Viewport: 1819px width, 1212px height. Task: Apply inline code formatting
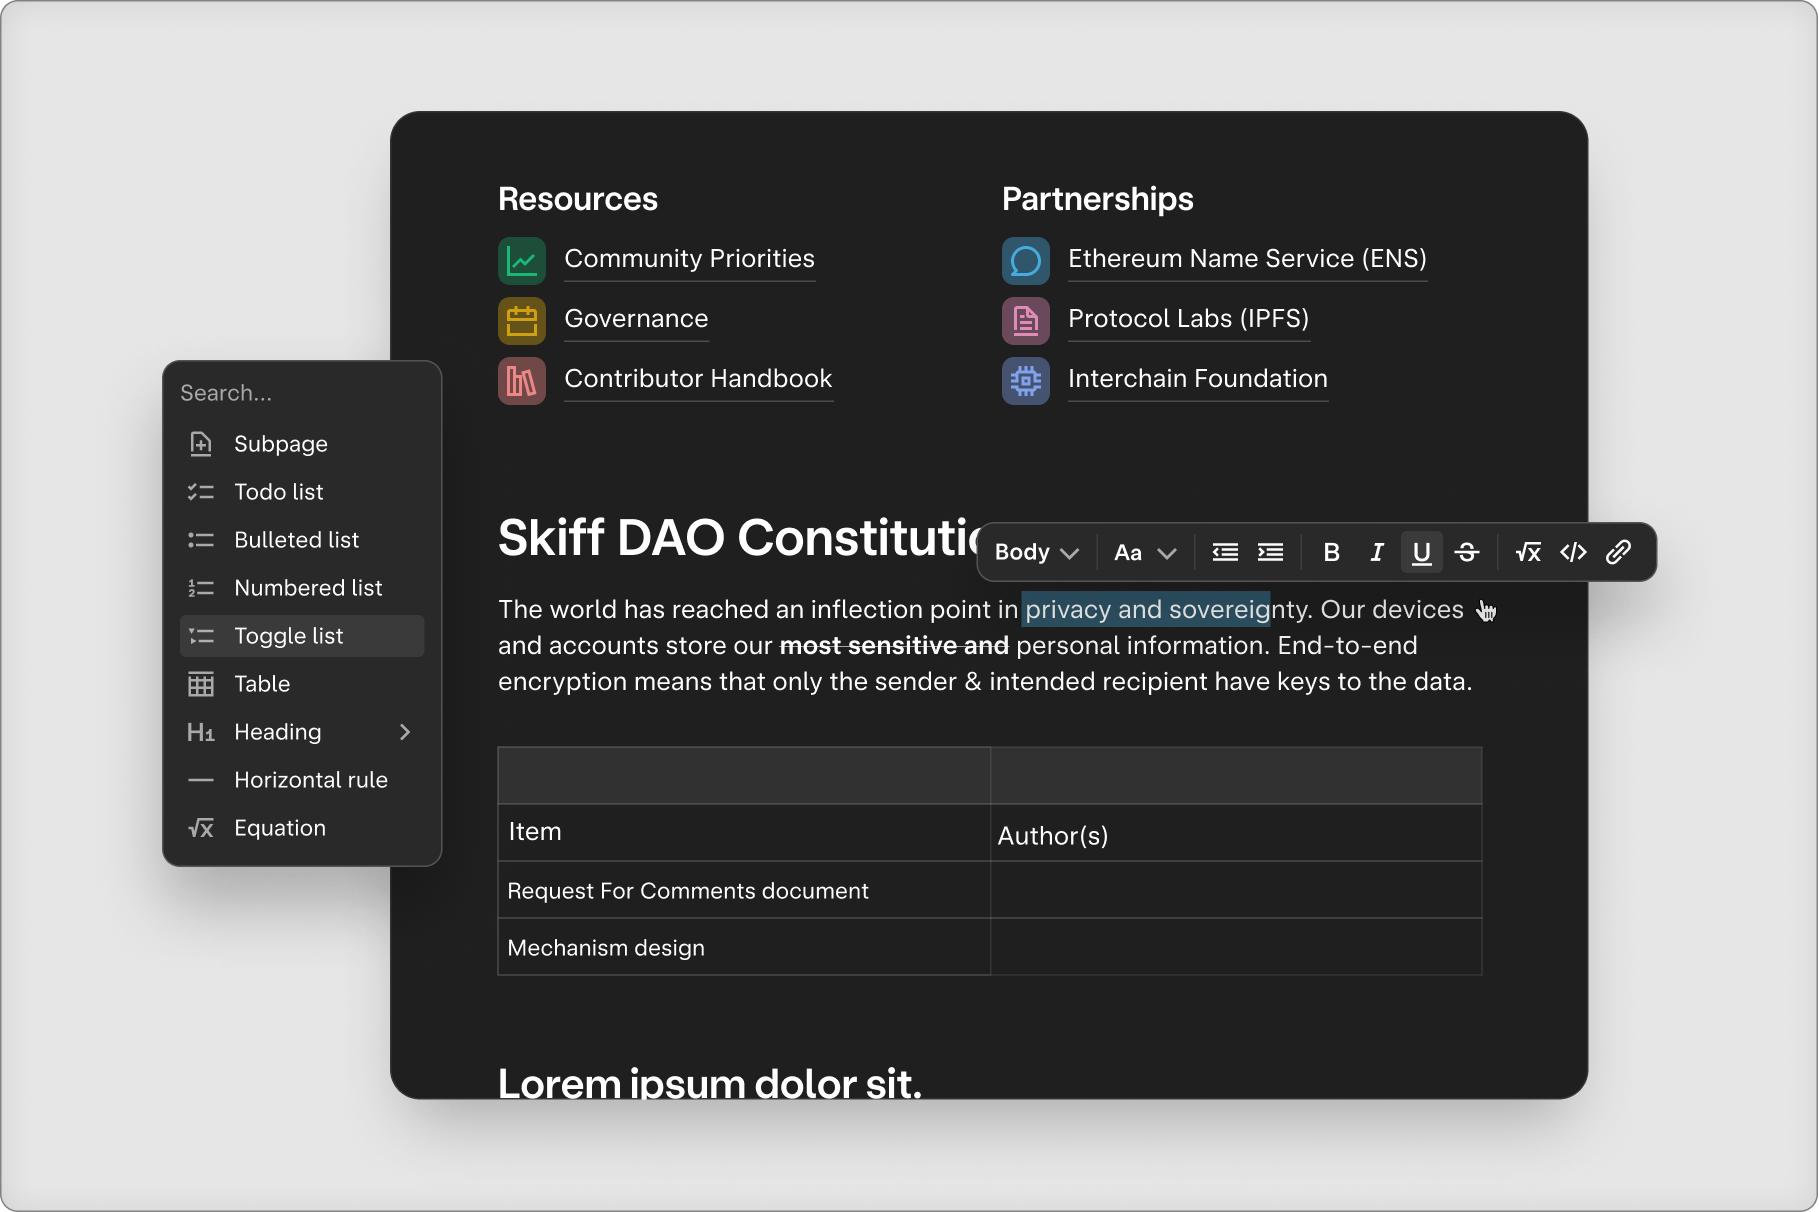tap(1573, 552)
